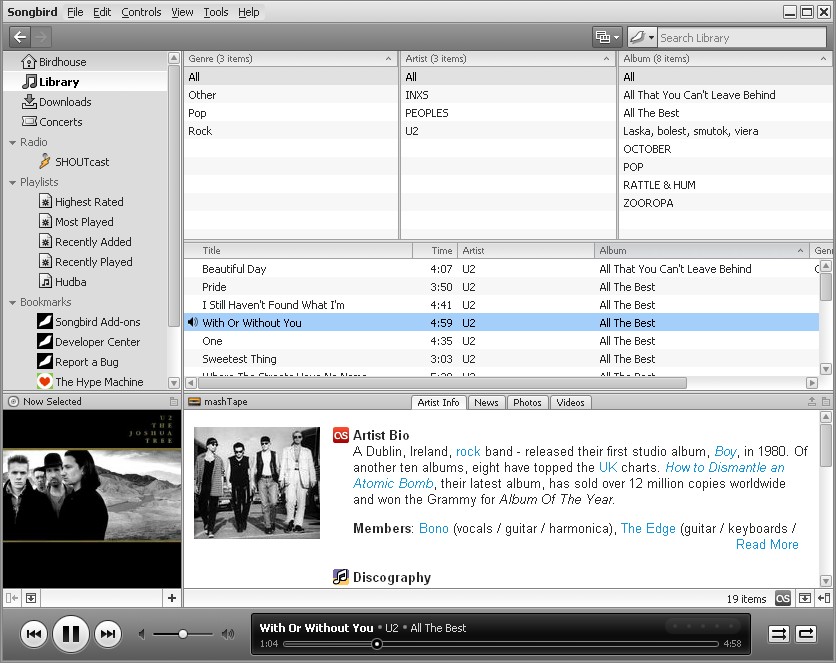This screenshot has height=663, width=836.
Task: Open The Edge link
Action: tap(648, 528)
